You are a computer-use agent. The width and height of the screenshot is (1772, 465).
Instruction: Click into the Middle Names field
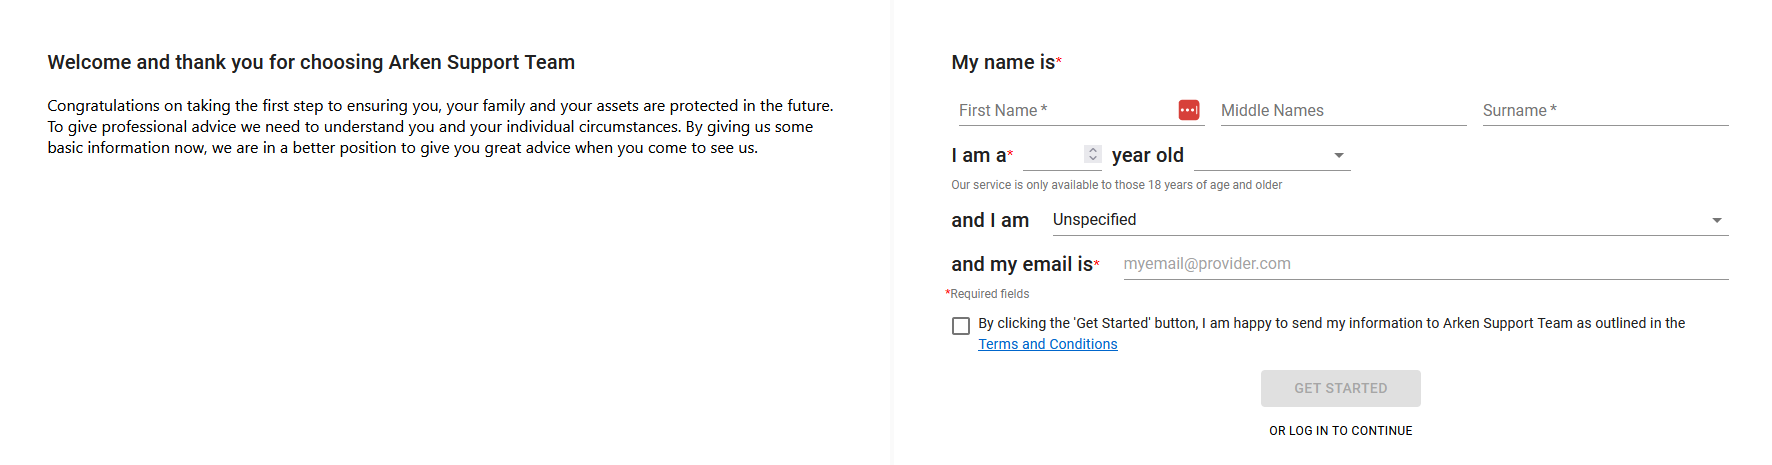(1342, 111)
